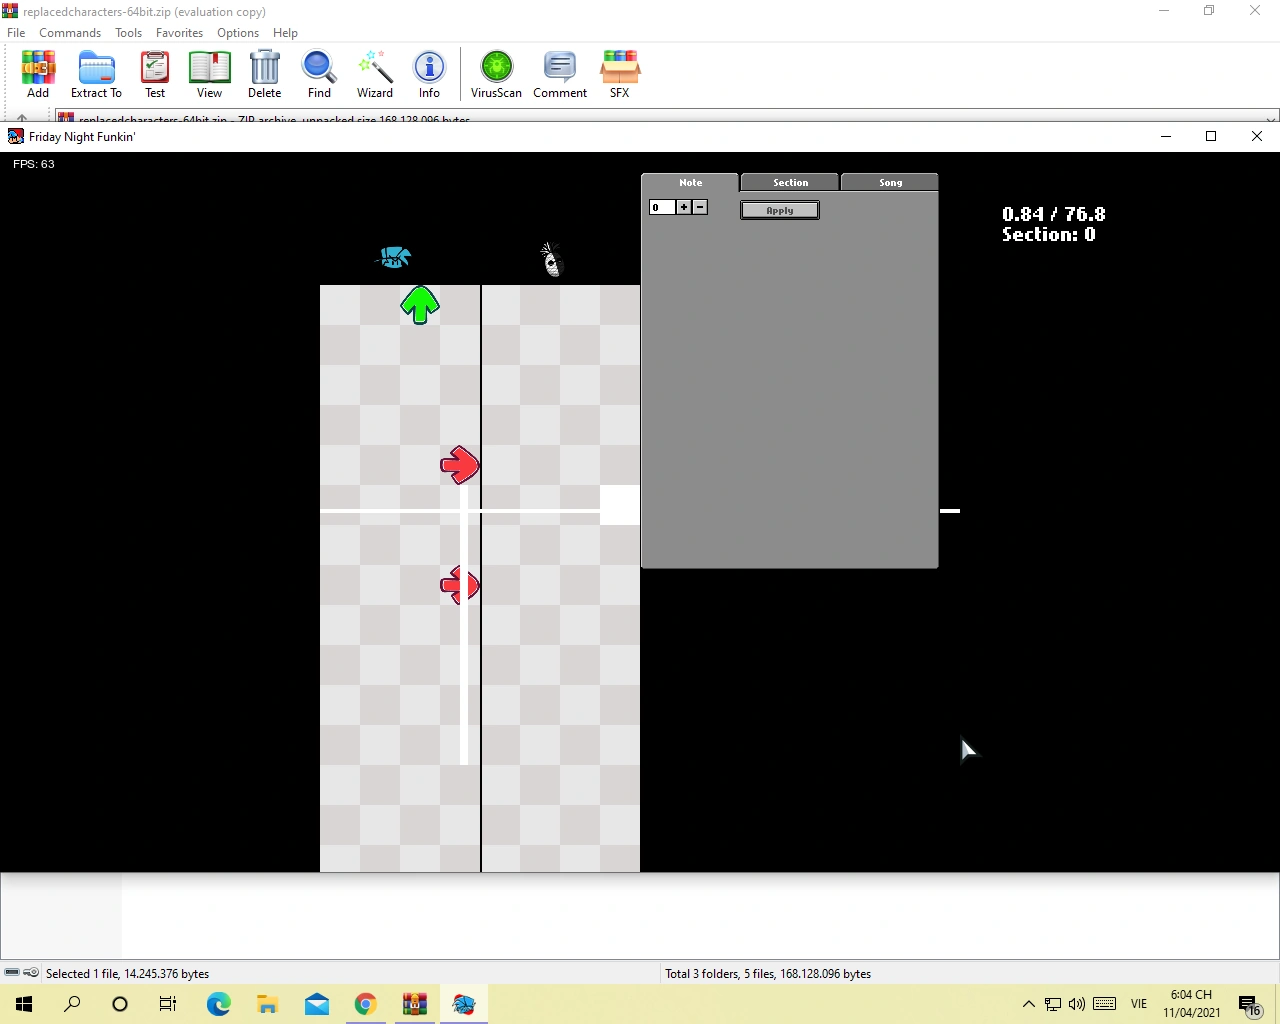The height and width of the screenshot is (1024, 1280).
Task: Open Windows Search from the taskbar
Action: 72,1004
